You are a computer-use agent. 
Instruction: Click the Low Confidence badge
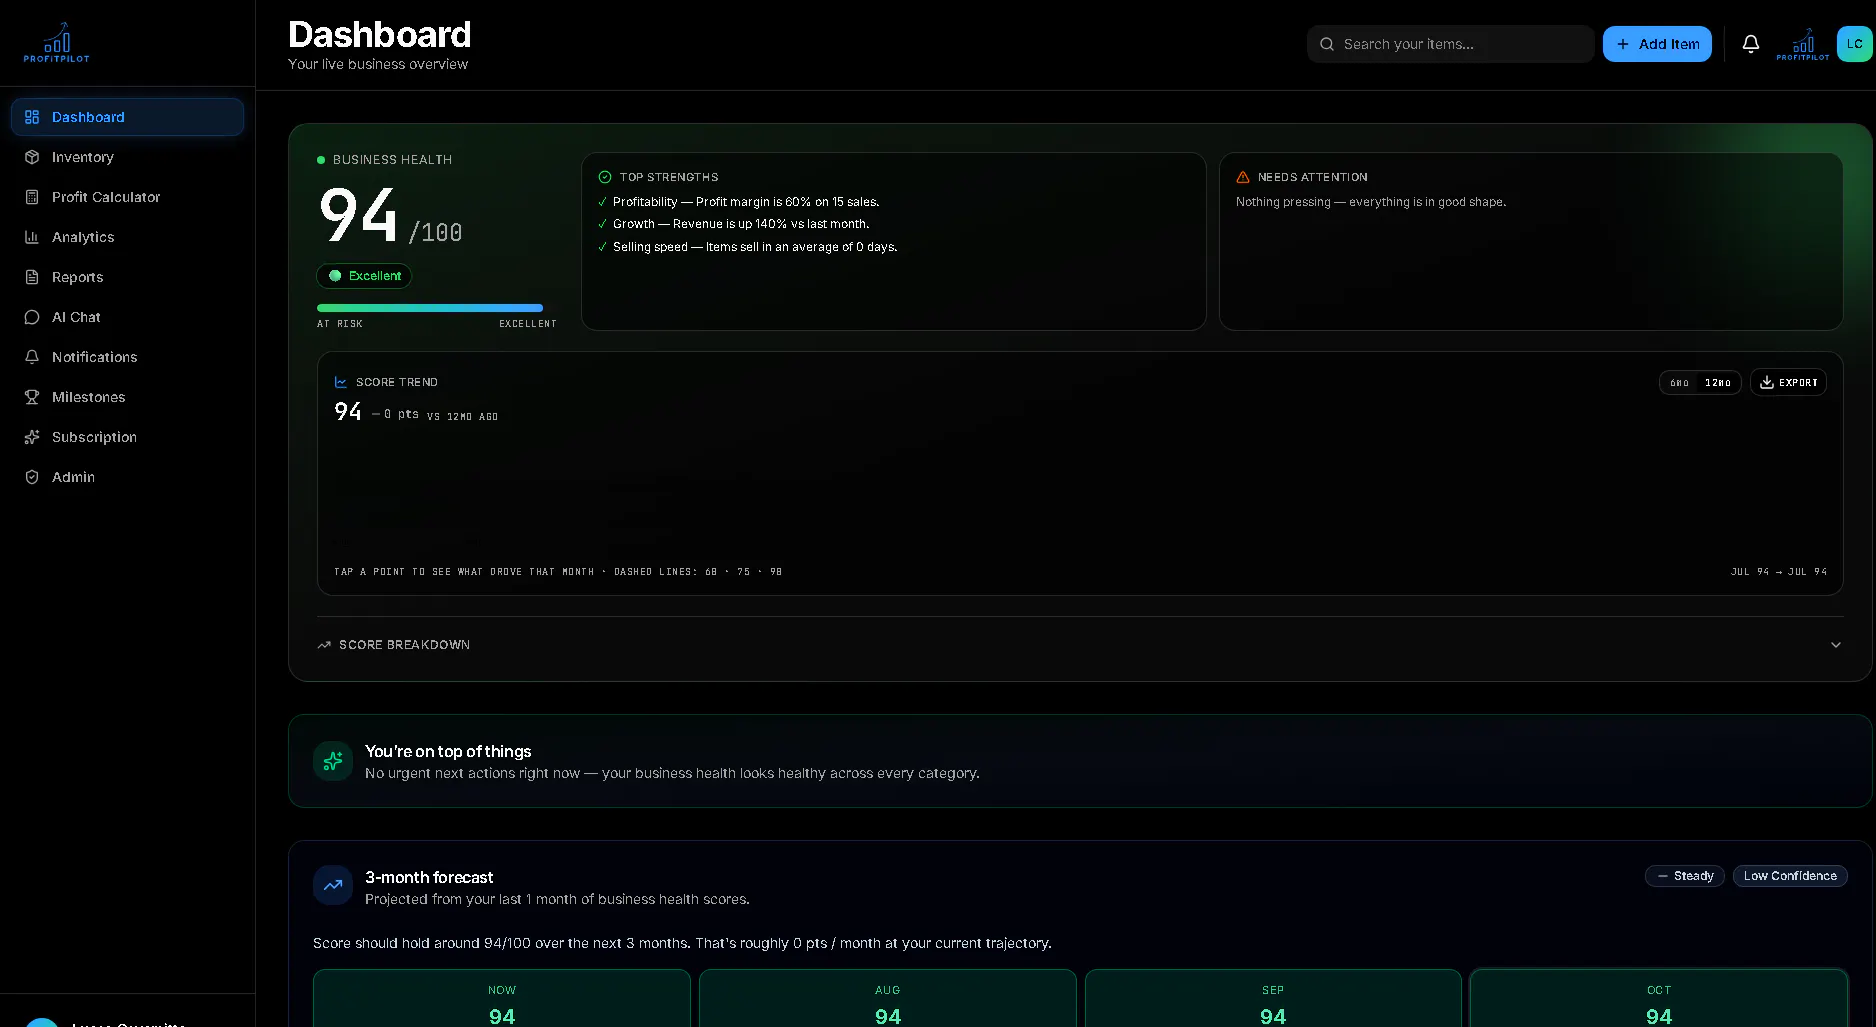click(x=1790, y=876)
